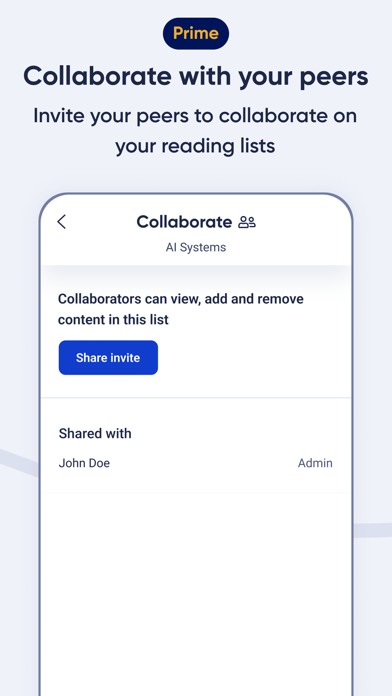Tap the phone mockup's header bar
This screenshot has height=696, width=392.
coord(196,232)
